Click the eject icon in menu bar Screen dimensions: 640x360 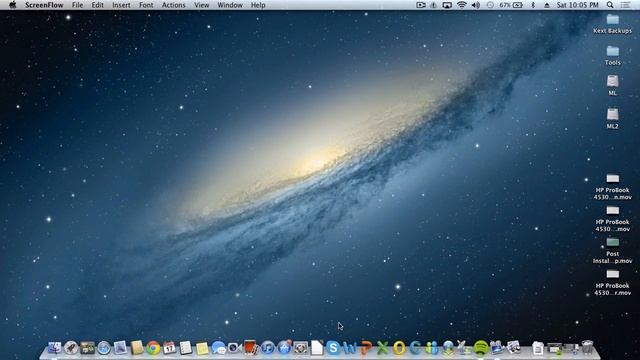pos(547,5)
